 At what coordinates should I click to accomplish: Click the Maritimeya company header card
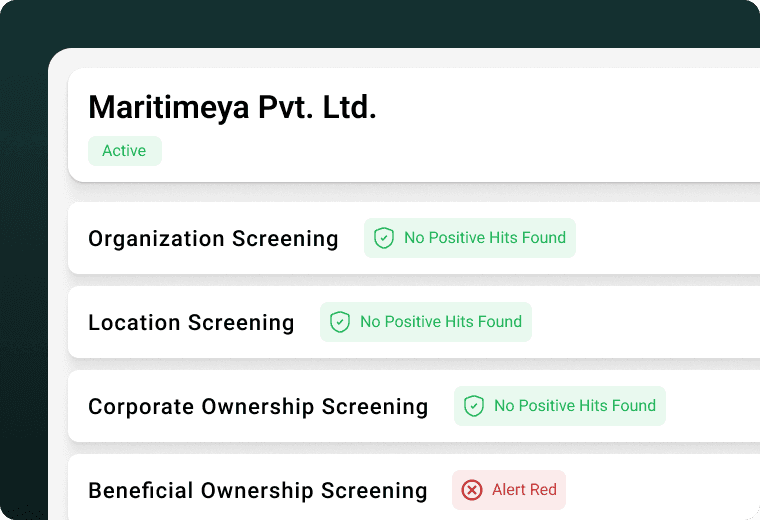(x=414, y=125)
